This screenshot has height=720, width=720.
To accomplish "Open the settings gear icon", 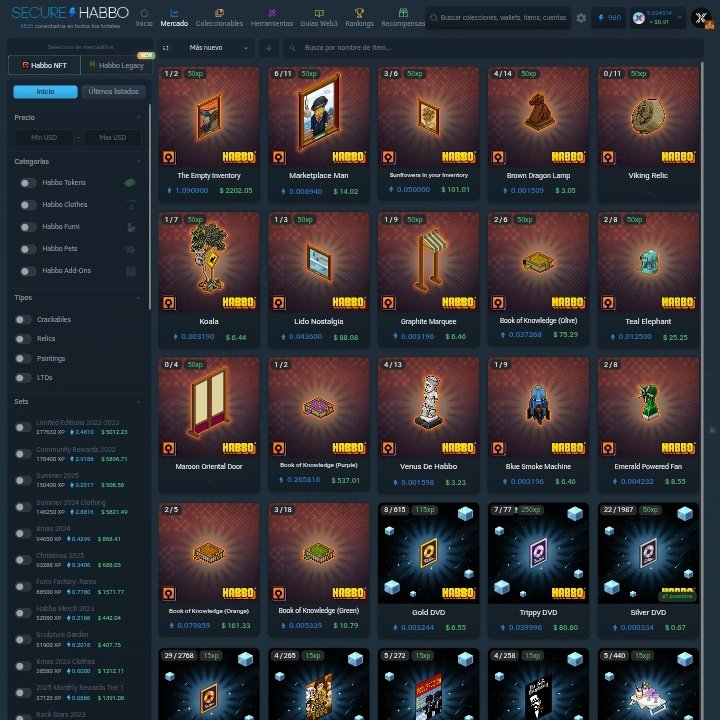I will [581, 18].
